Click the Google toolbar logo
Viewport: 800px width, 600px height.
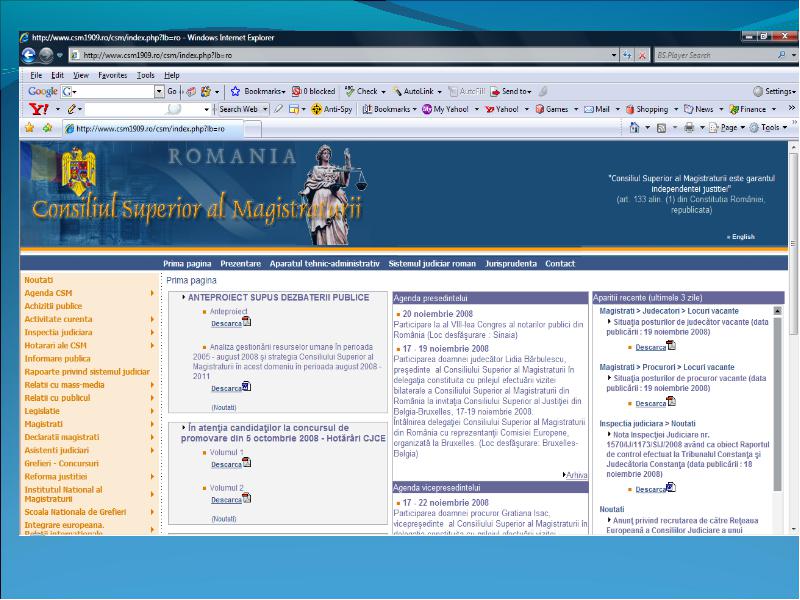coord(42,91)
